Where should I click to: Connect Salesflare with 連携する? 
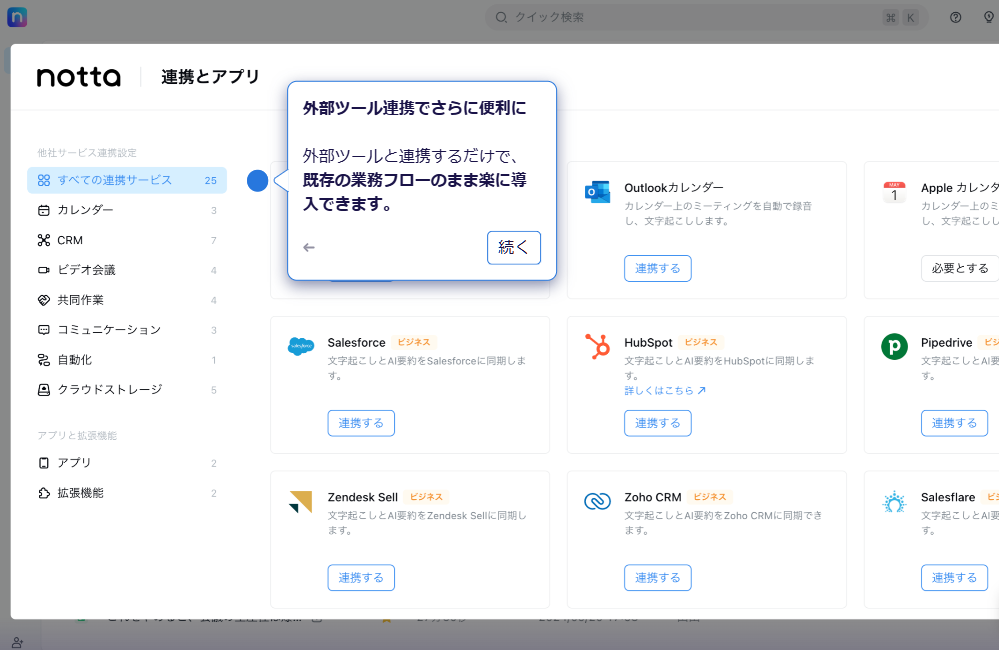click(954, 578)
